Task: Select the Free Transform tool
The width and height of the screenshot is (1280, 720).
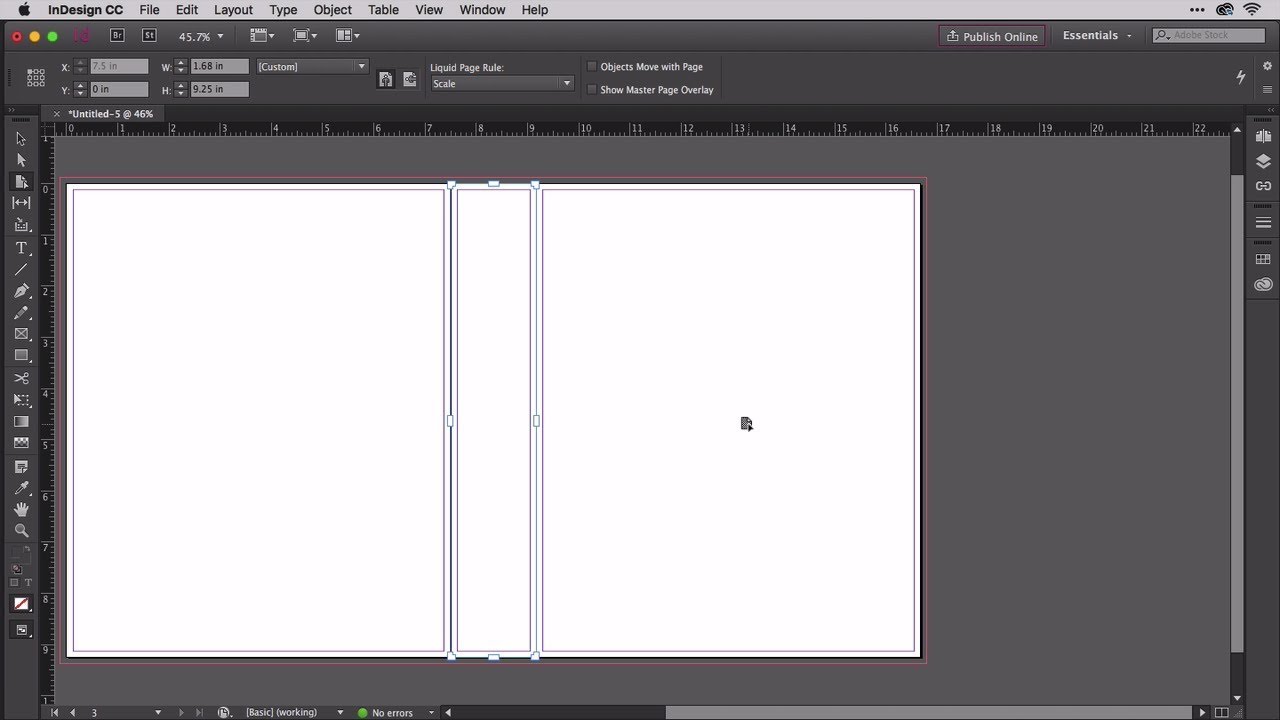Action: (x=21, y=400)
